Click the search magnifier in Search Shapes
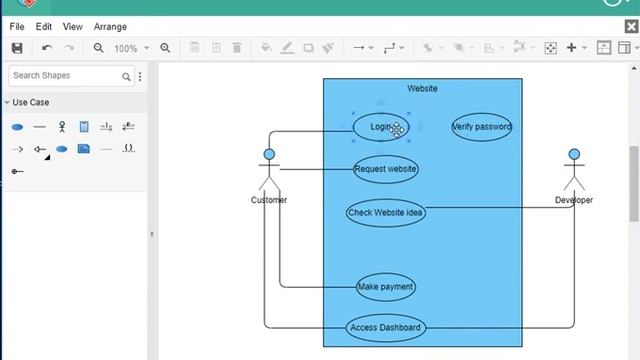 tap(126, 76)
